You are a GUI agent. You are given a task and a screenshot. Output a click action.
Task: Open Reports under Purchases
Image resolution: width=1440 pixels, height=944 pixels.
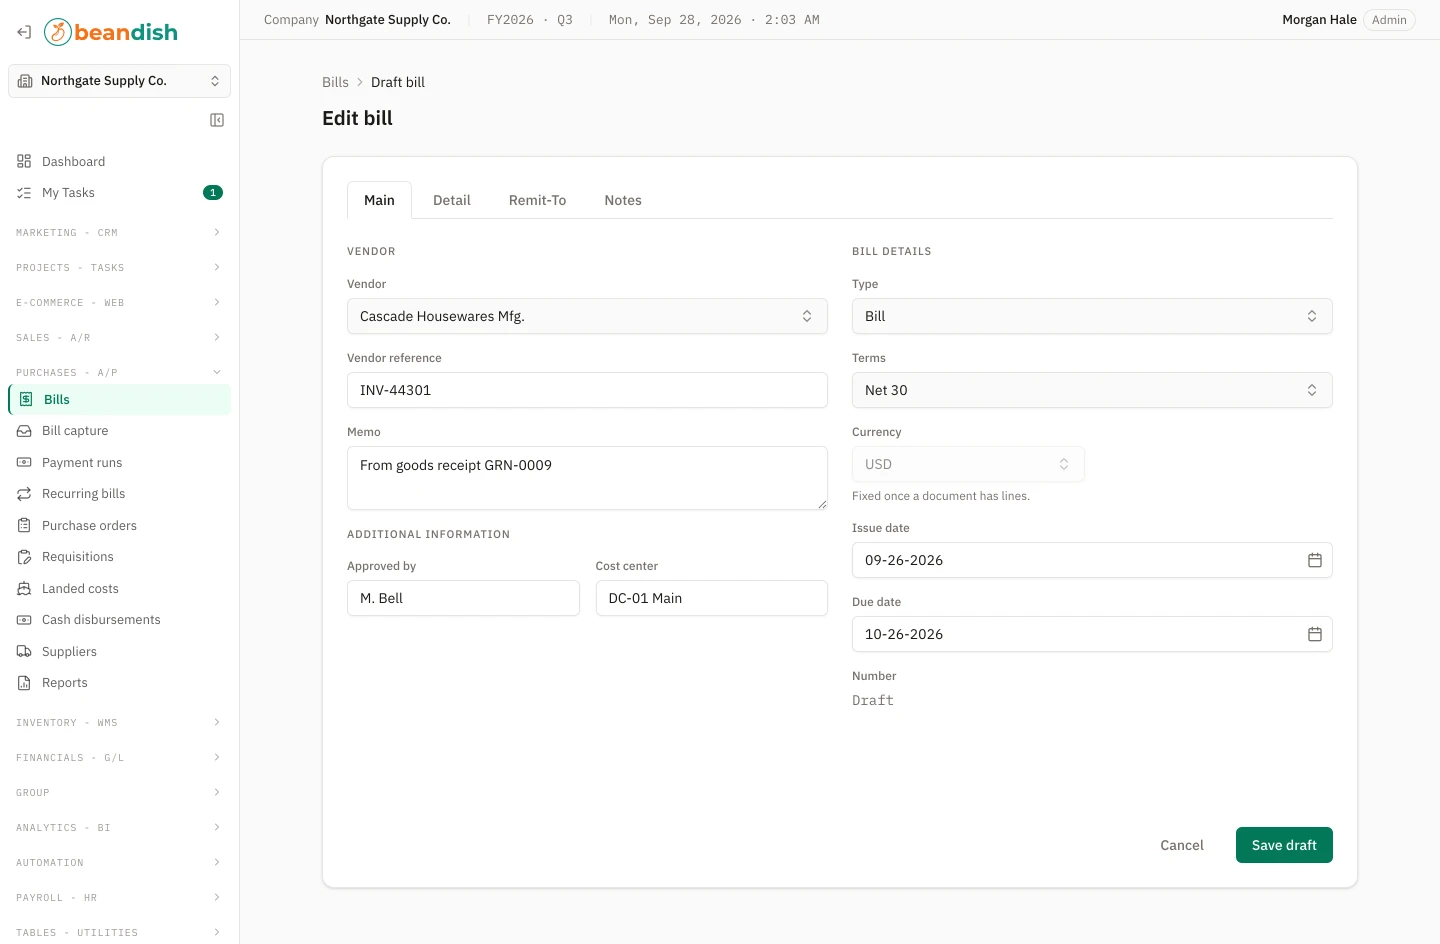119,683
